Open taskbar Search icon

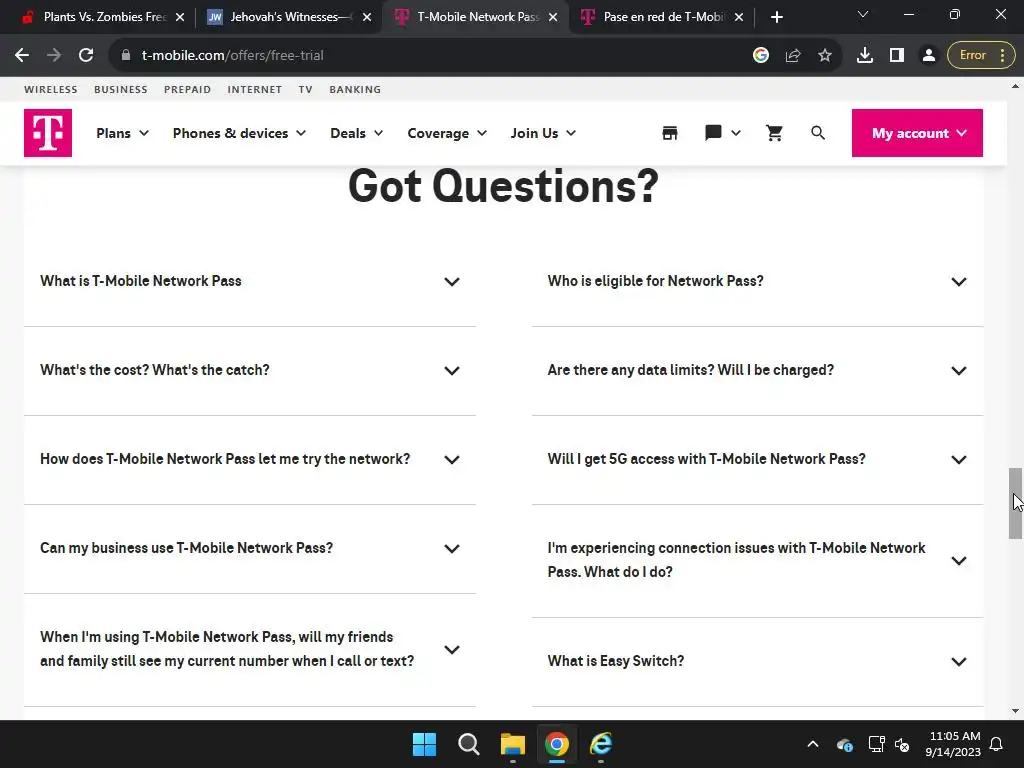tap(468, 744)
